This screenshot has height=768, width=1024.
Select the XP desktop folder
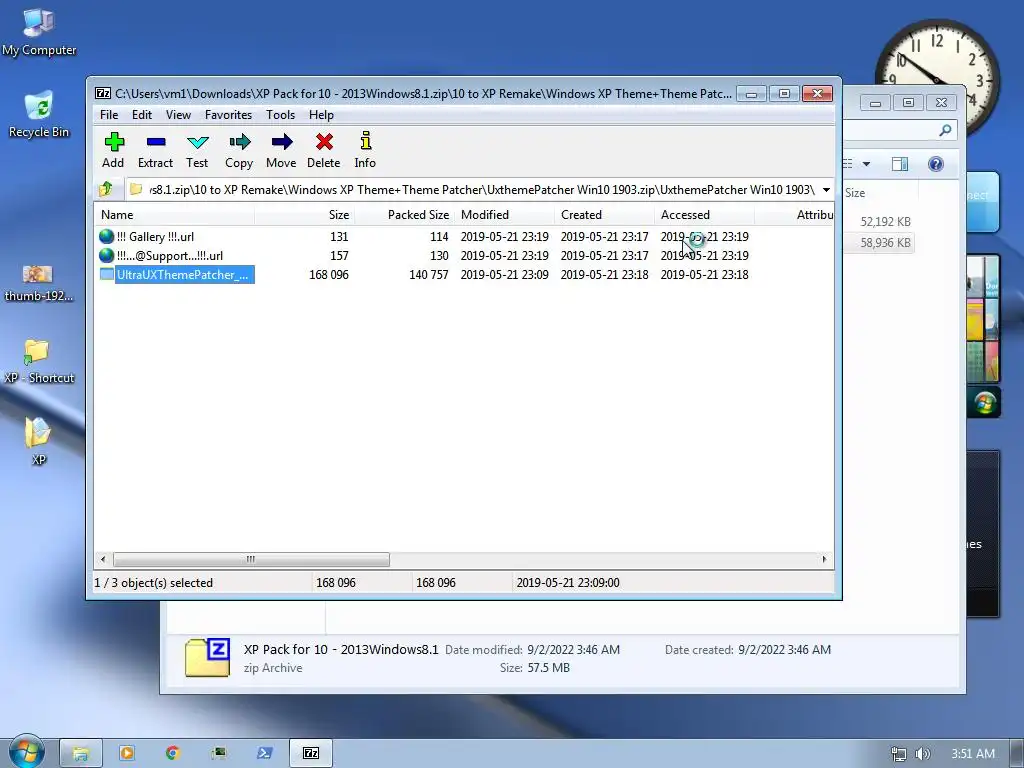[39, 441]
